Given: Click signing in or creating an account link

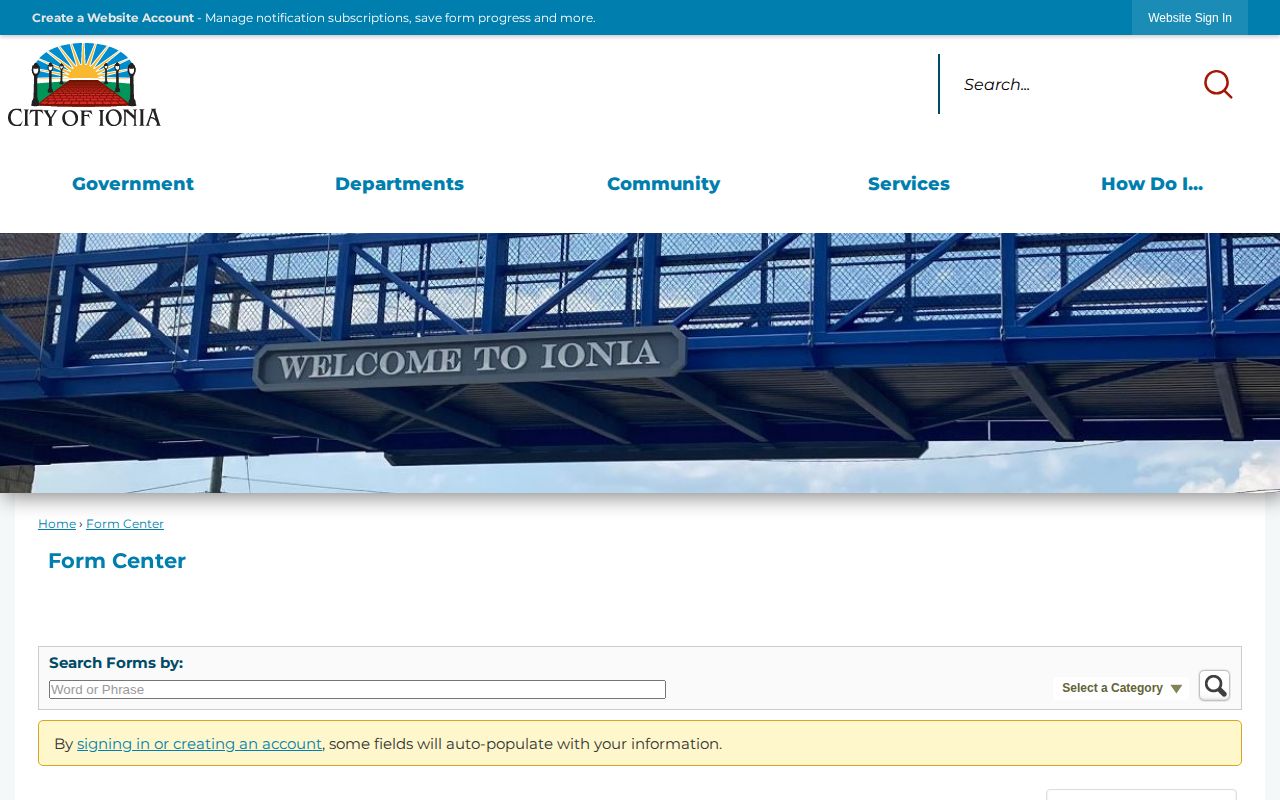Looking at the screenshot, I should tap(200, 744).
